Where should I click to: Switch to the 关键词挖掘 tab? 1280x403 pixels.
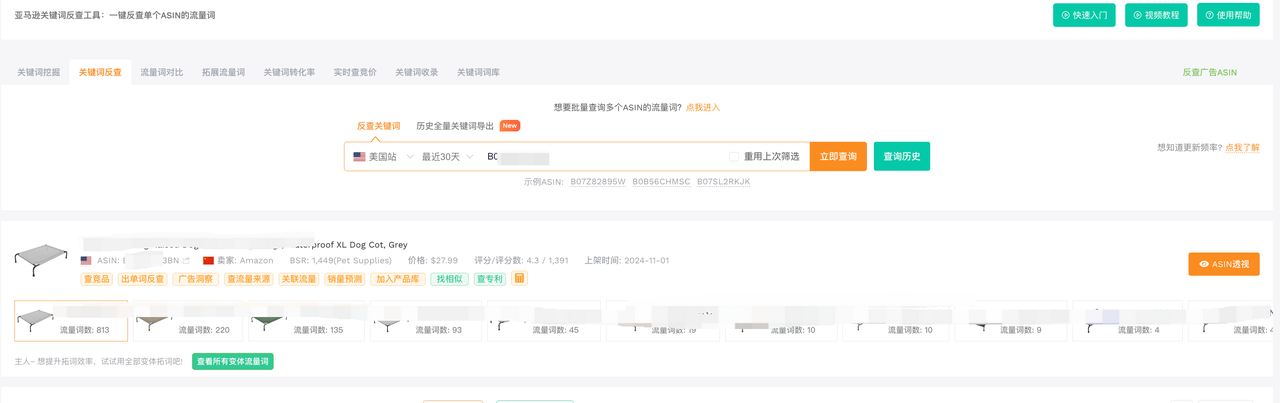click(38, 73)
